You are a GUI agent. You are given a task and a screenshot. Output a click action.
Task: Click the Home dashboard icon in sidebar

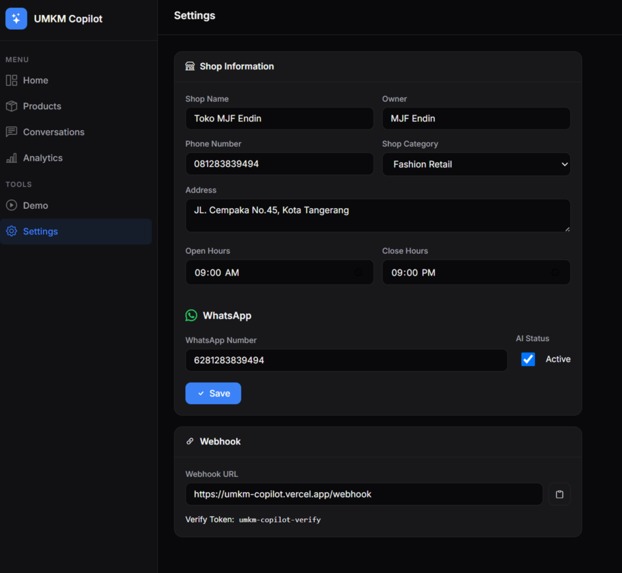click(12, 81)
